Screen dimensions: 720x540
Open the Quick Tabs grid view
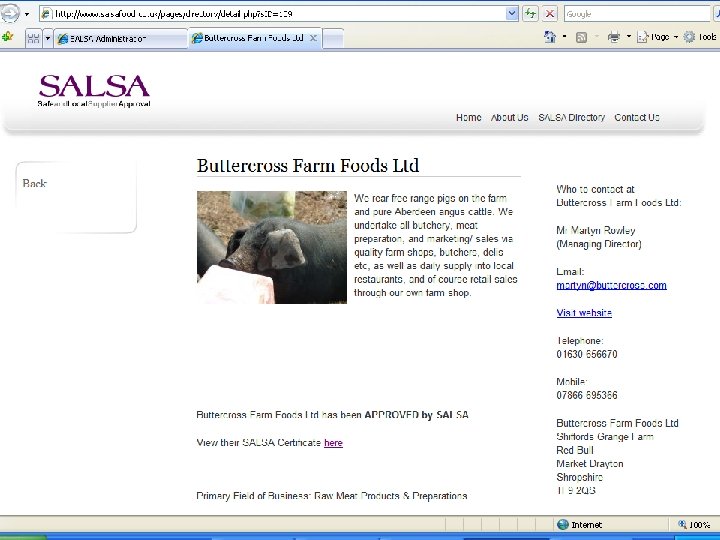[34, 38]
